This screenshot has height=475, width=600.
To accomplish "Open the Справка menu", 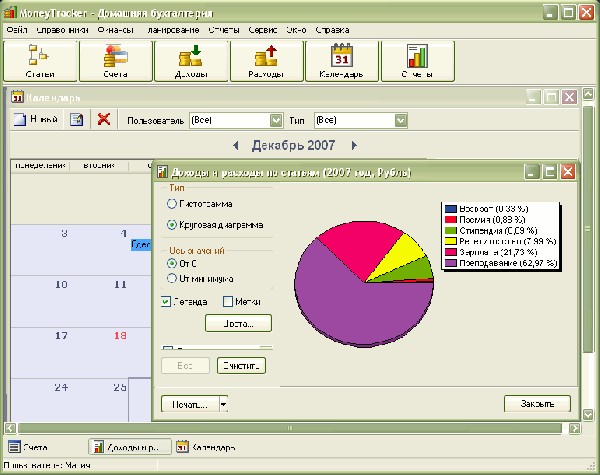I will pyautogui.click(x=331, y=29).
